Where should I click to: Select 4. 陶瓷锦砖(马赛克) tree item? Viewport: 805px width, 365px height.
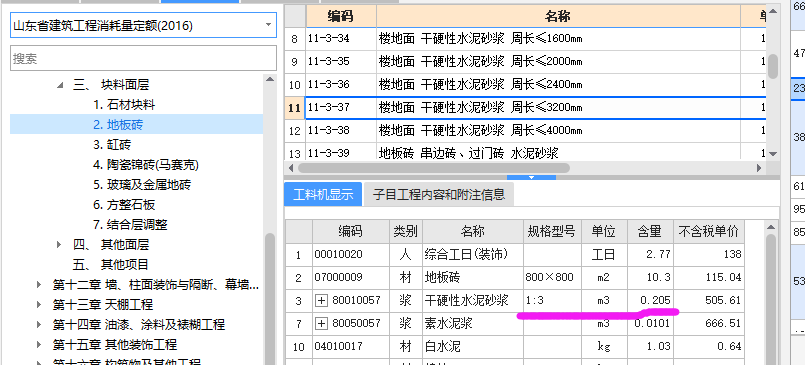[x=146, y=165]
